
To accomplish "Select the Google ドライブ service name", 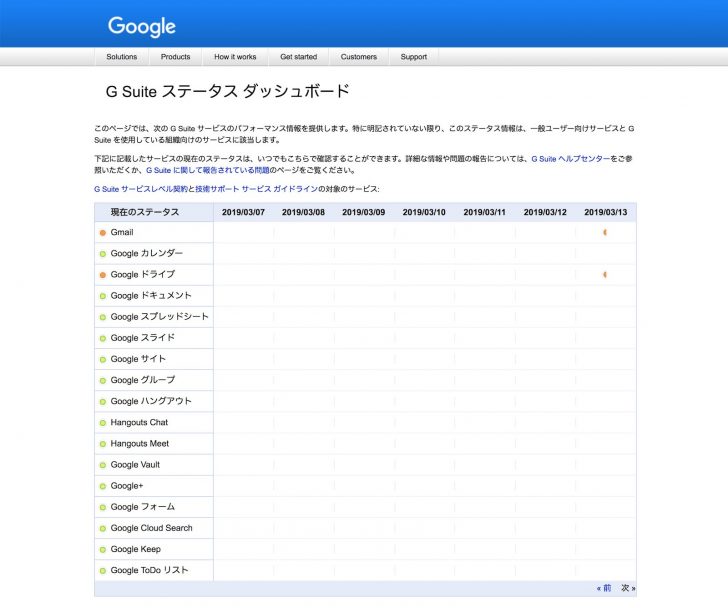I will [x=143, y=274].
